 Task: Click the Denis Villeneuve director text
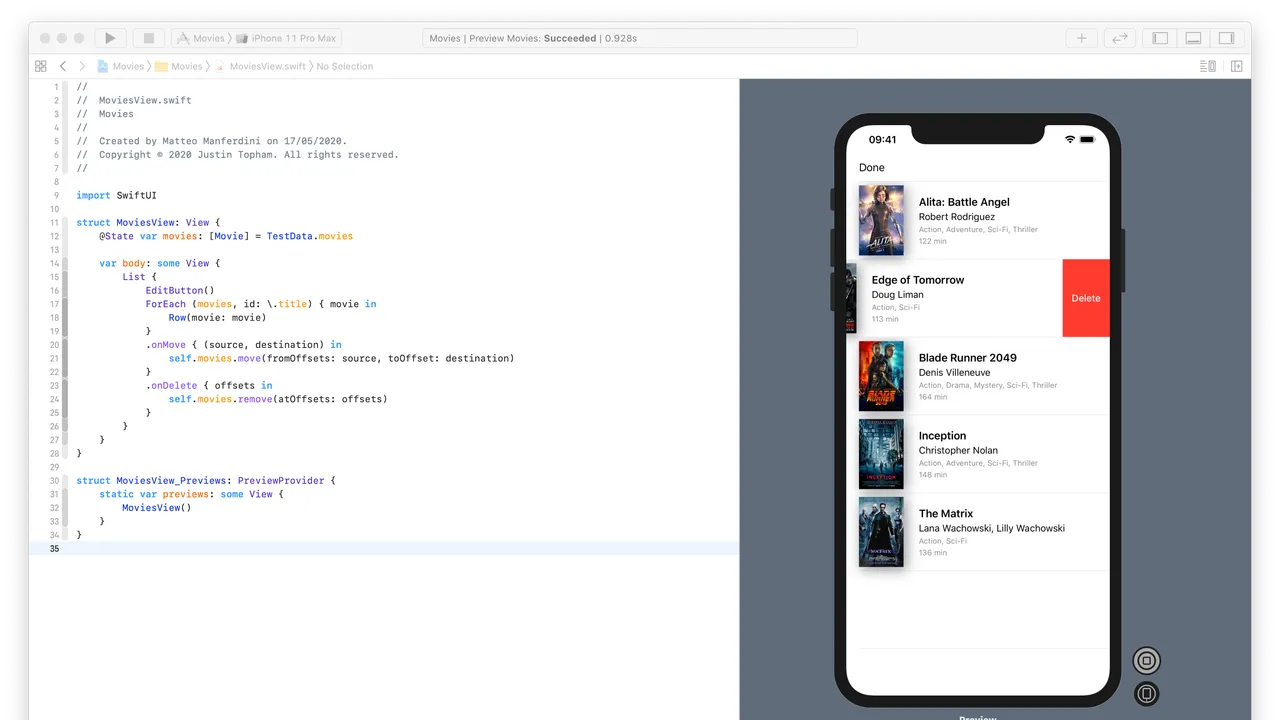(x=954, y=372)
